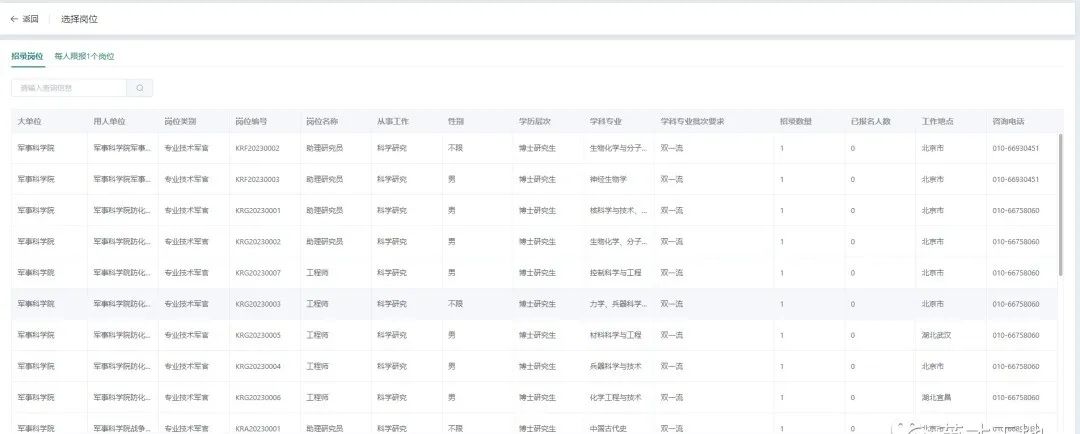Select the row with code KRF20230002
Screen dimensions: 1080x434
point(534,148)
